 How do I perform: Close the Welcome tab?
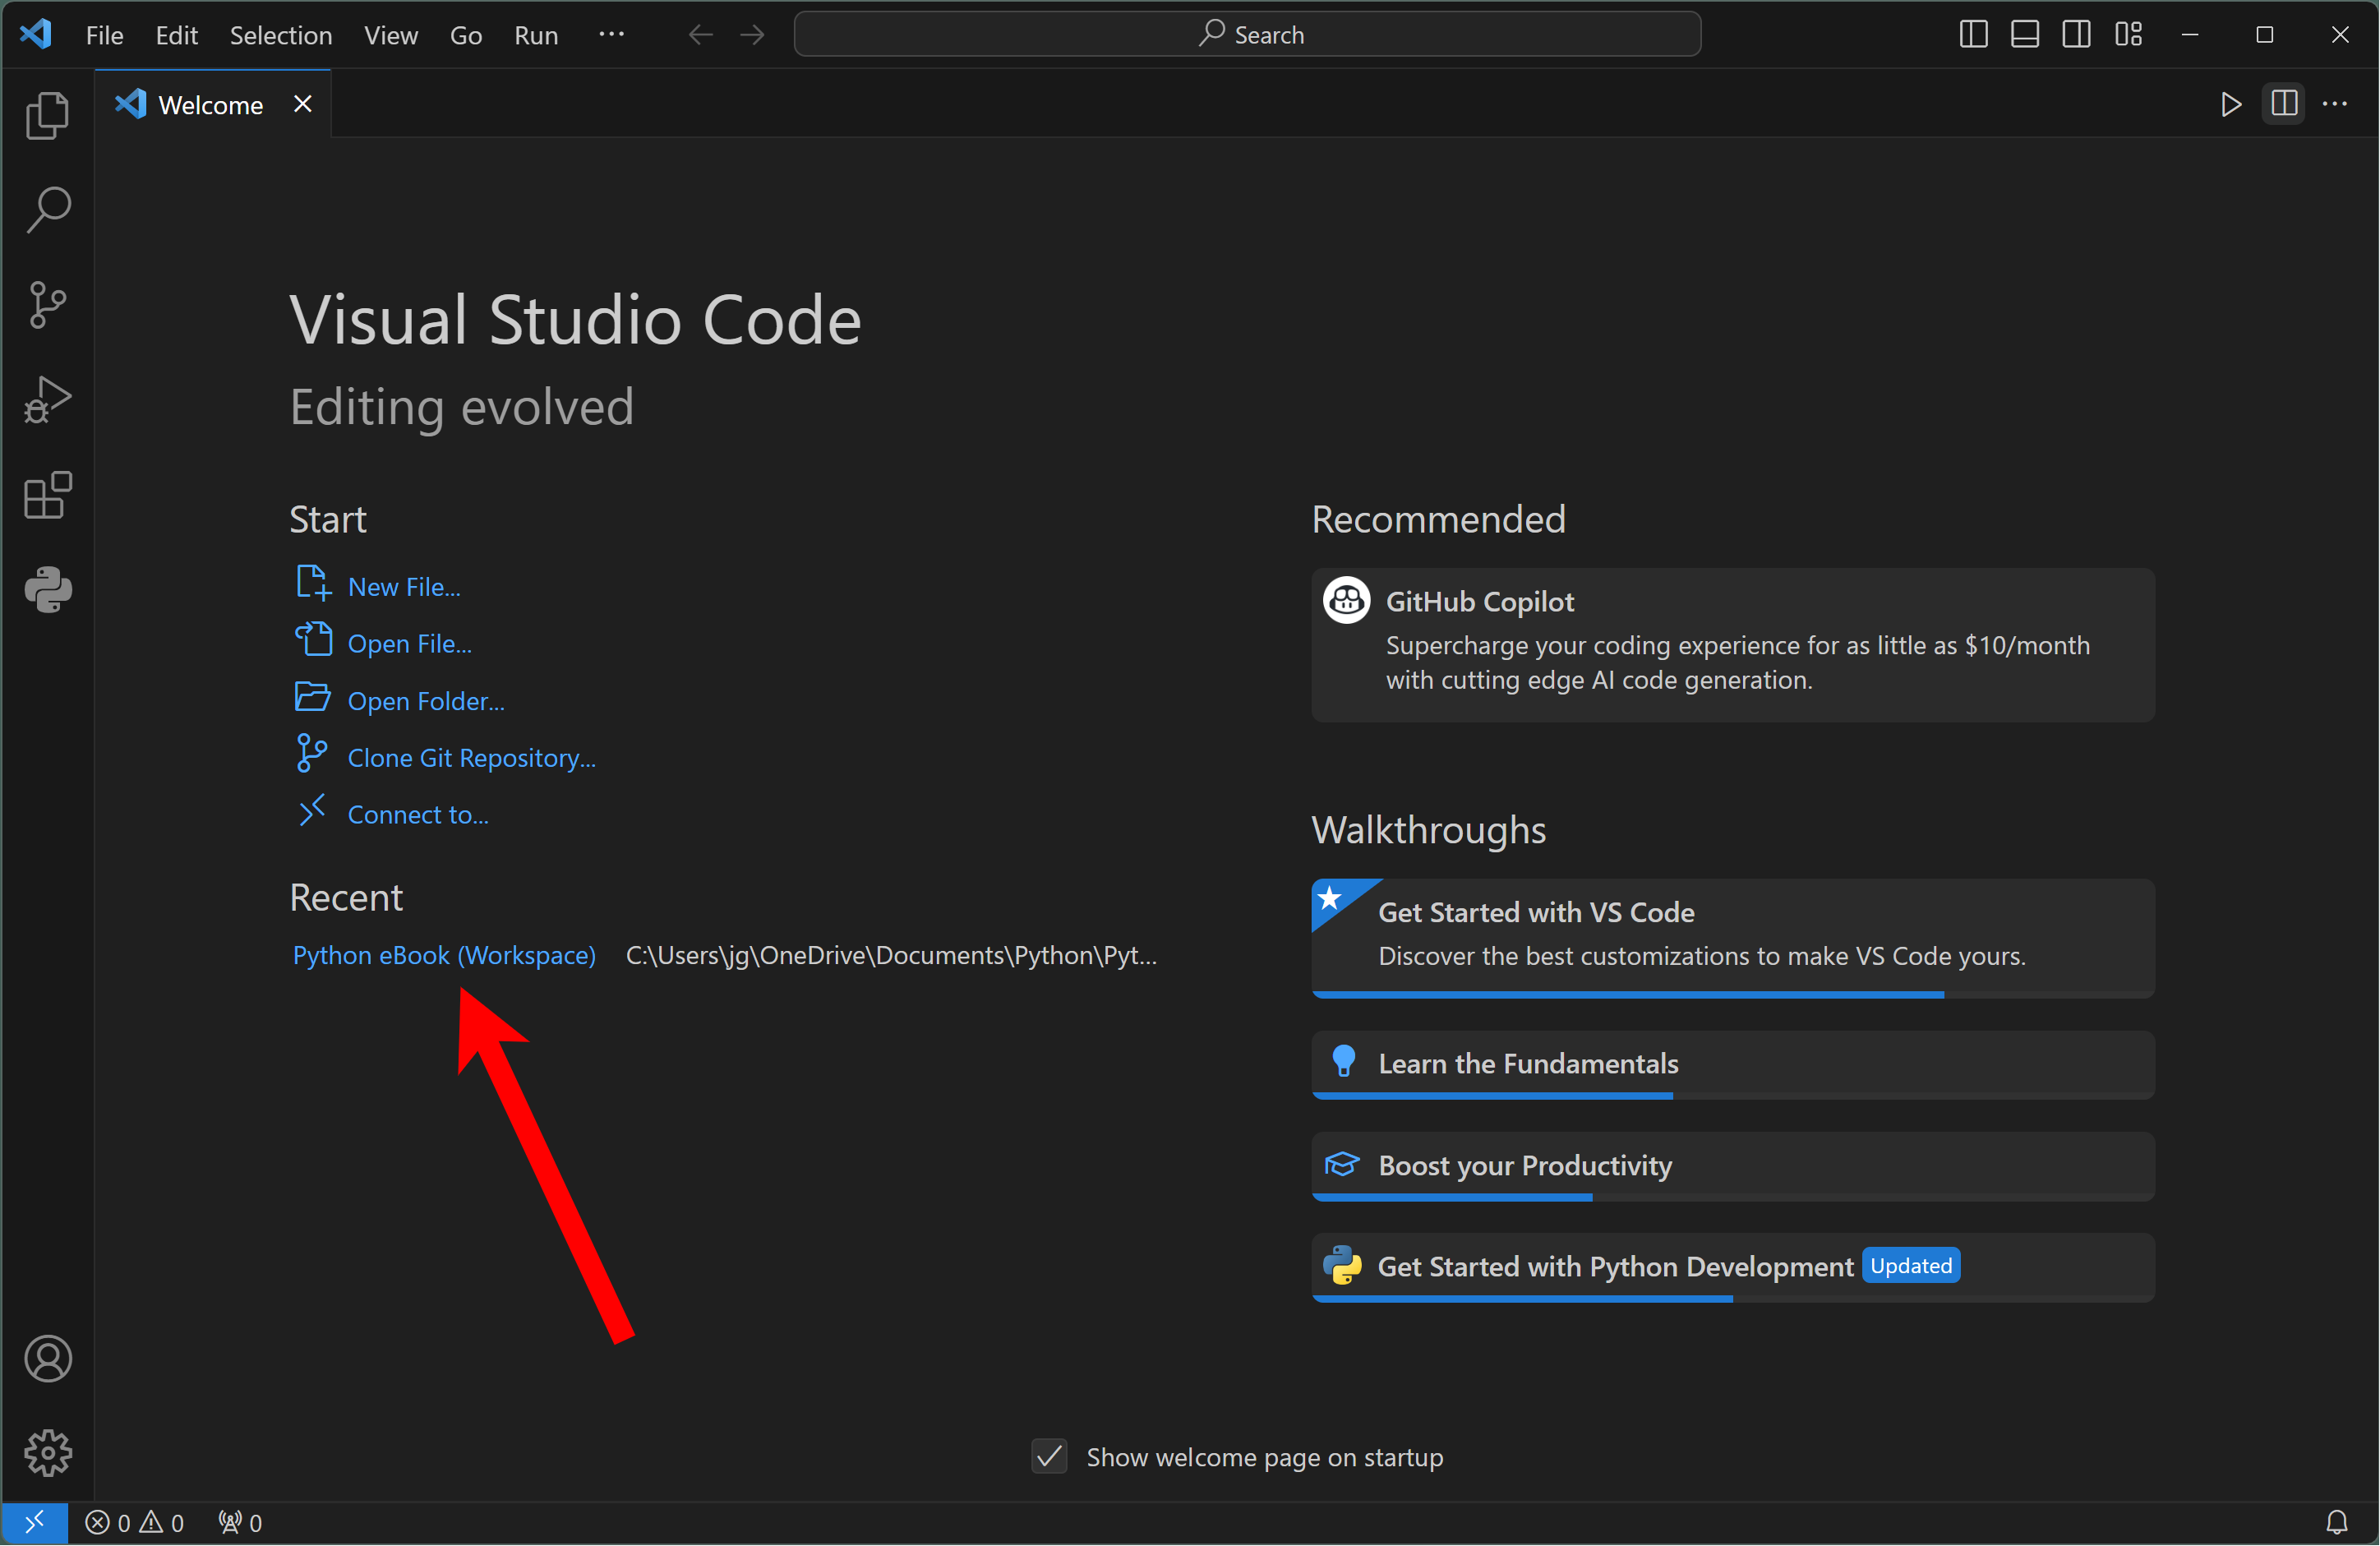click(303, 104)
